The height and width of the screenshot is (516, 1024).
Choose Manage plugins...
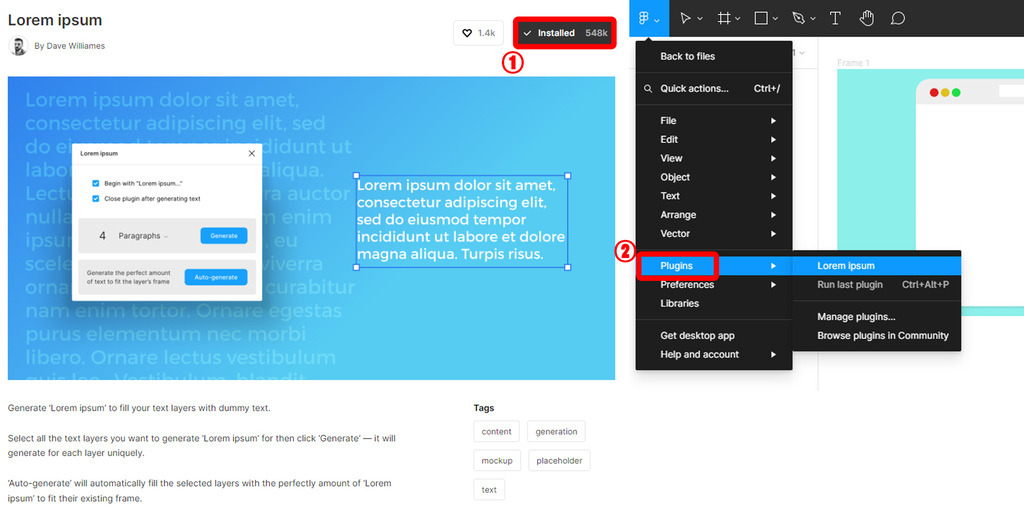click(x=876, y=317)
